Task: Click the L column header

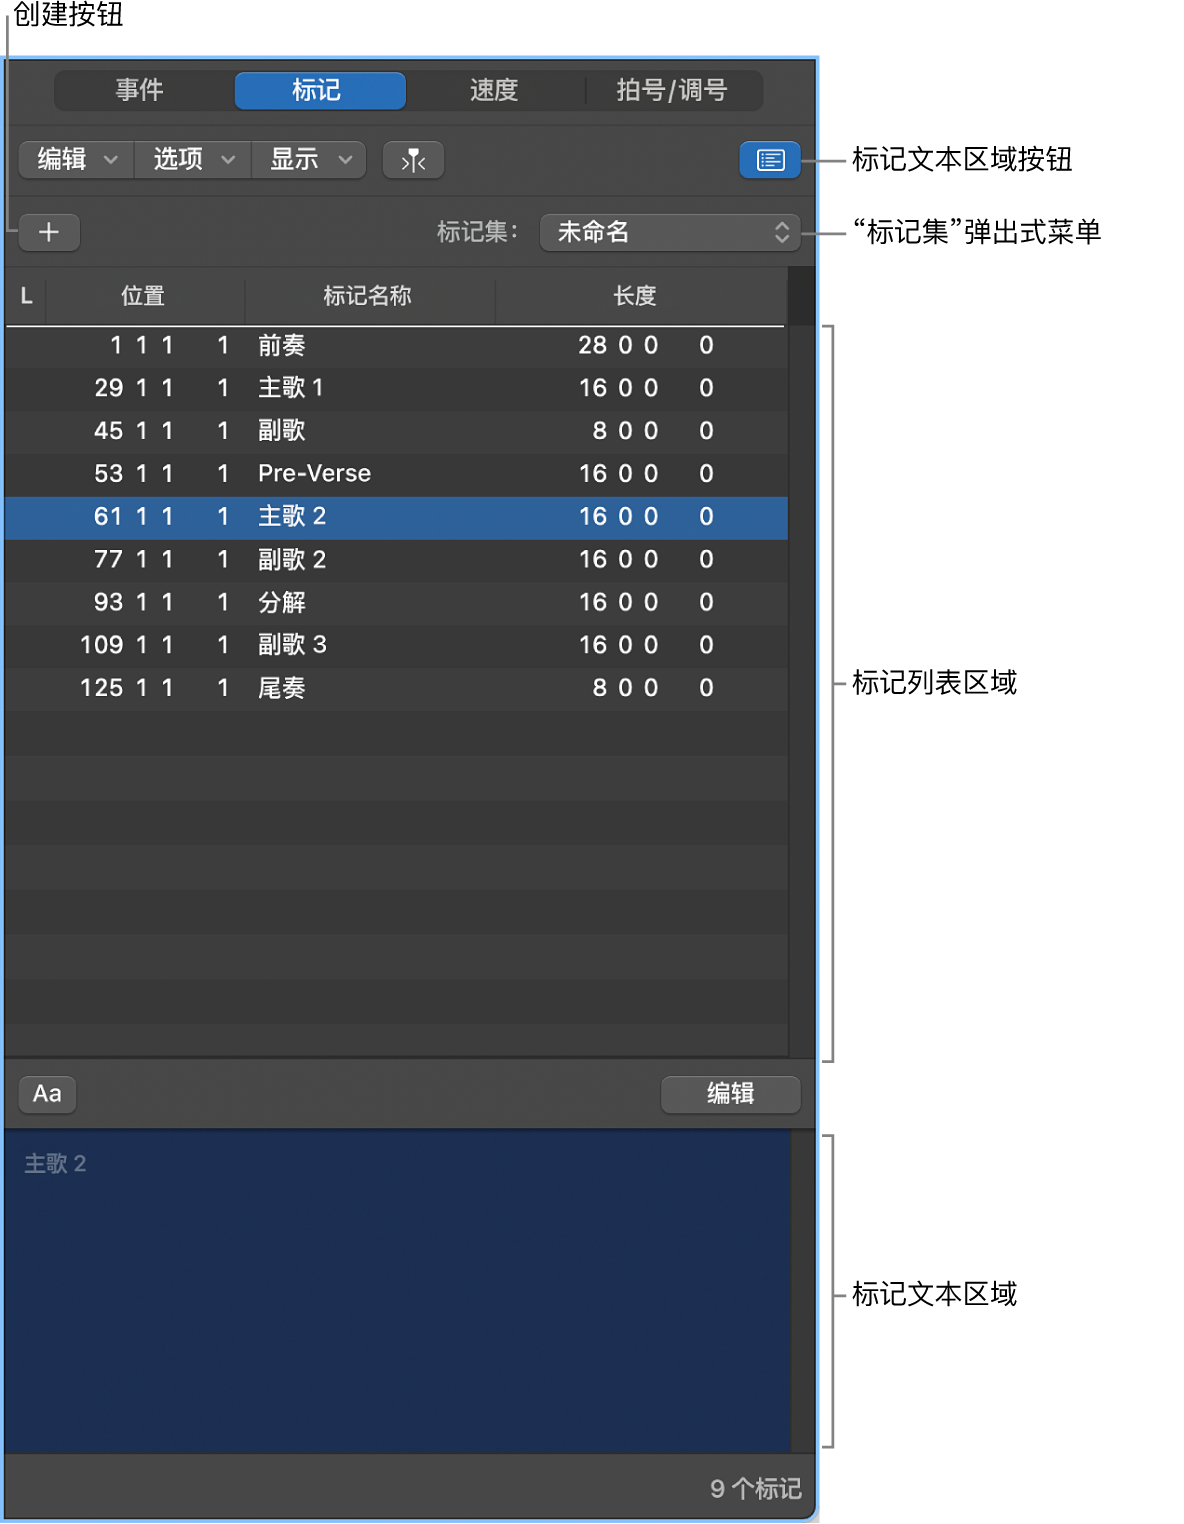Action: pos(25,296)
